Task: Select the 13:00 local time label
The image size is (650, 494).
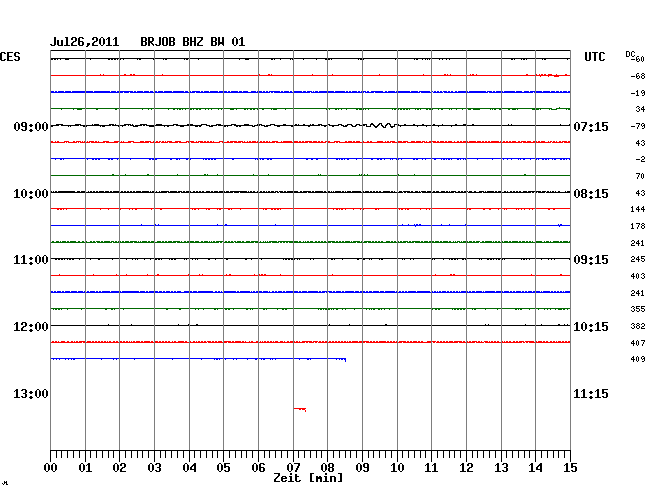Action: point(31,393)
